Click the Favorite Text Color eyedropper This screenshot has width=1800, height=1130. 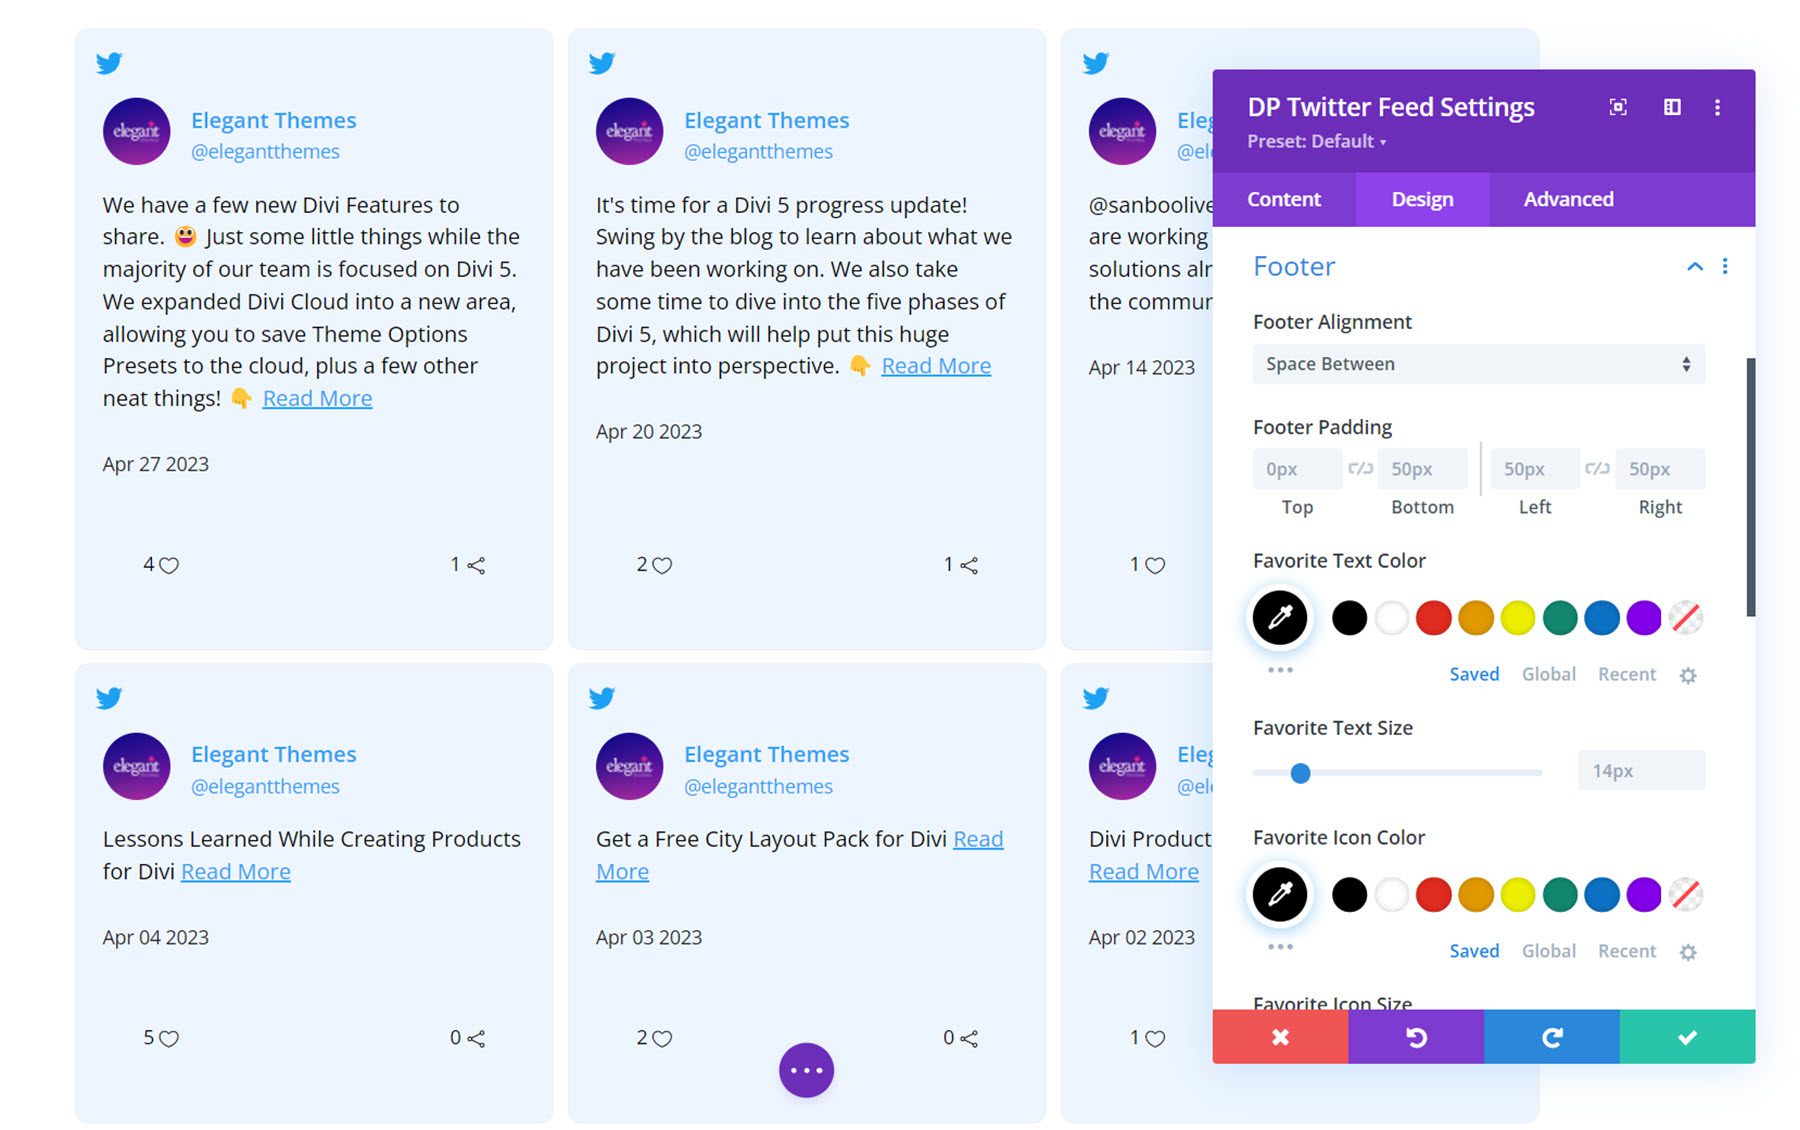pos(1280,617)
